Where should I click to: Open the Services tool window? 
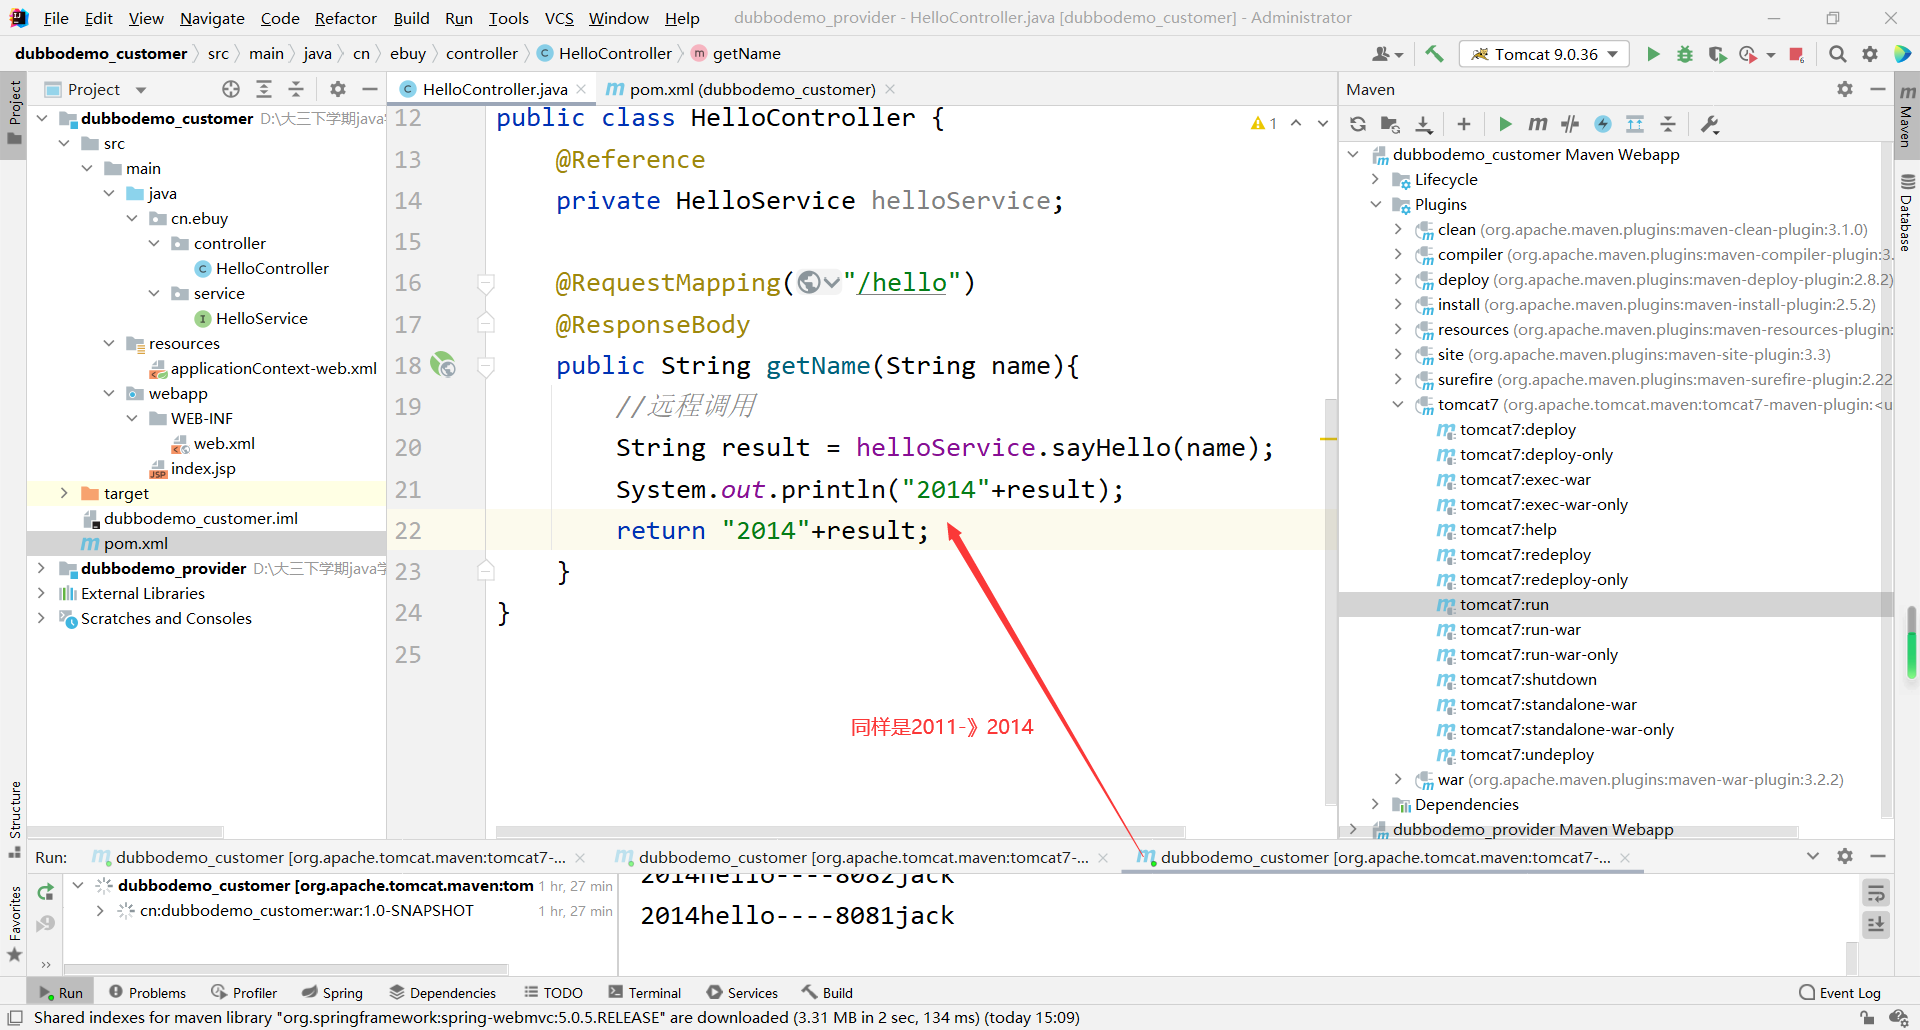click(x=742, y=992)
